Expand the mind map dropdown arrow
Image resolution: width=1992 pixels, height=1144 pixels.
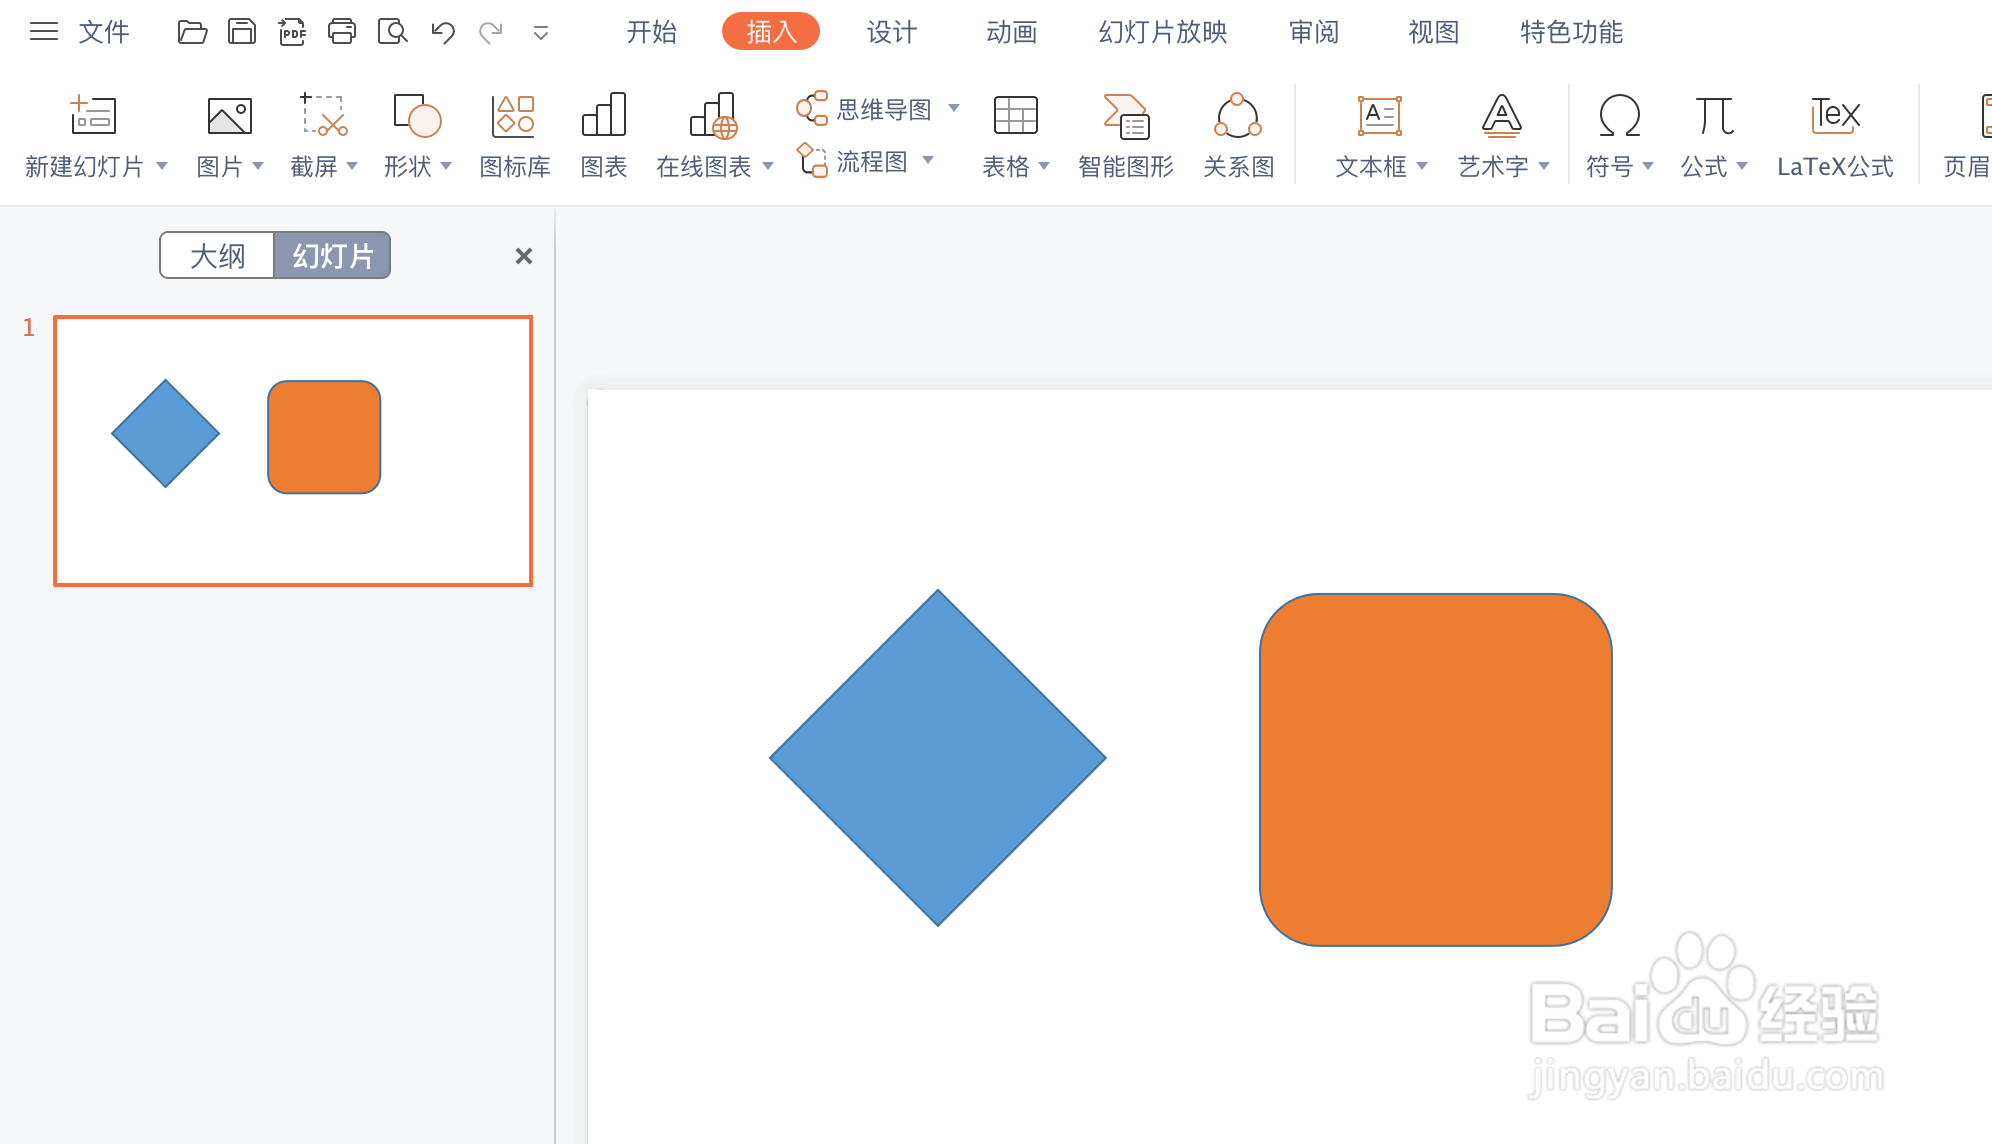point(954,108)
